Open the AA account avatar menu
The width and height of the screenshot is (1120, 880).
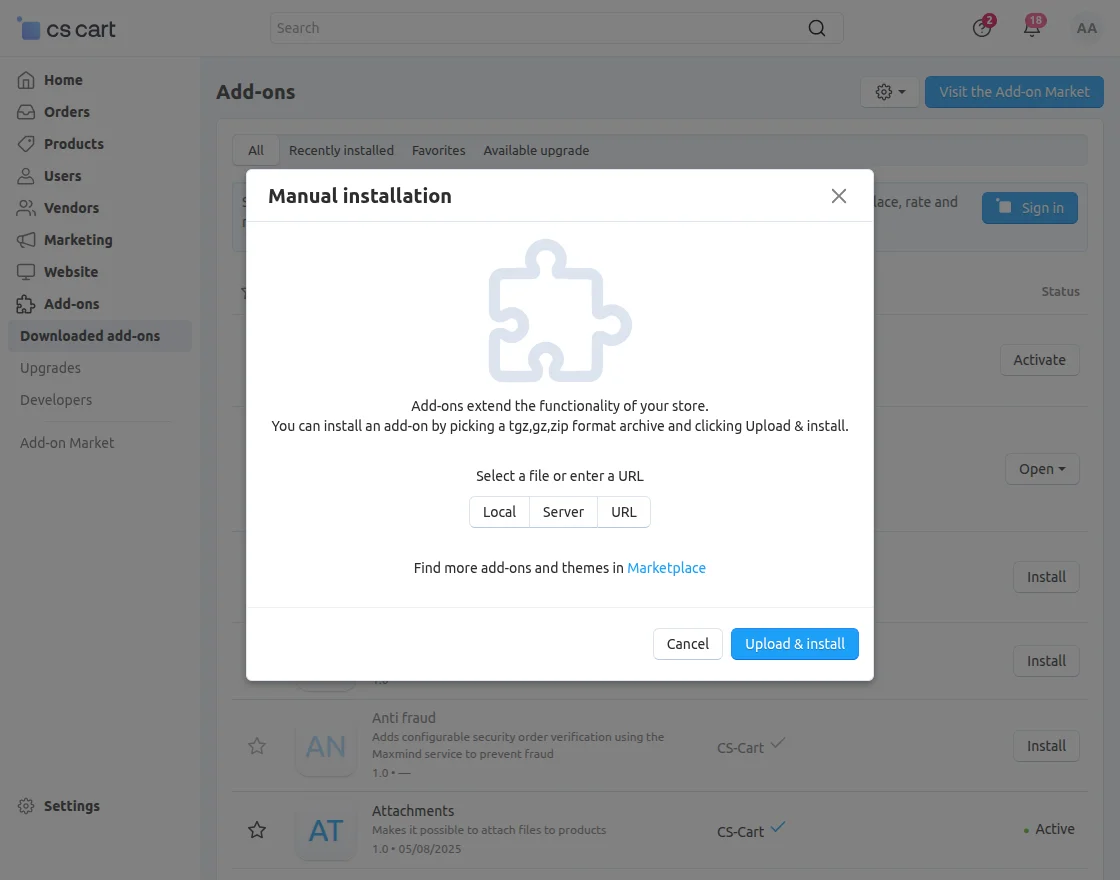click(1087, 28)
